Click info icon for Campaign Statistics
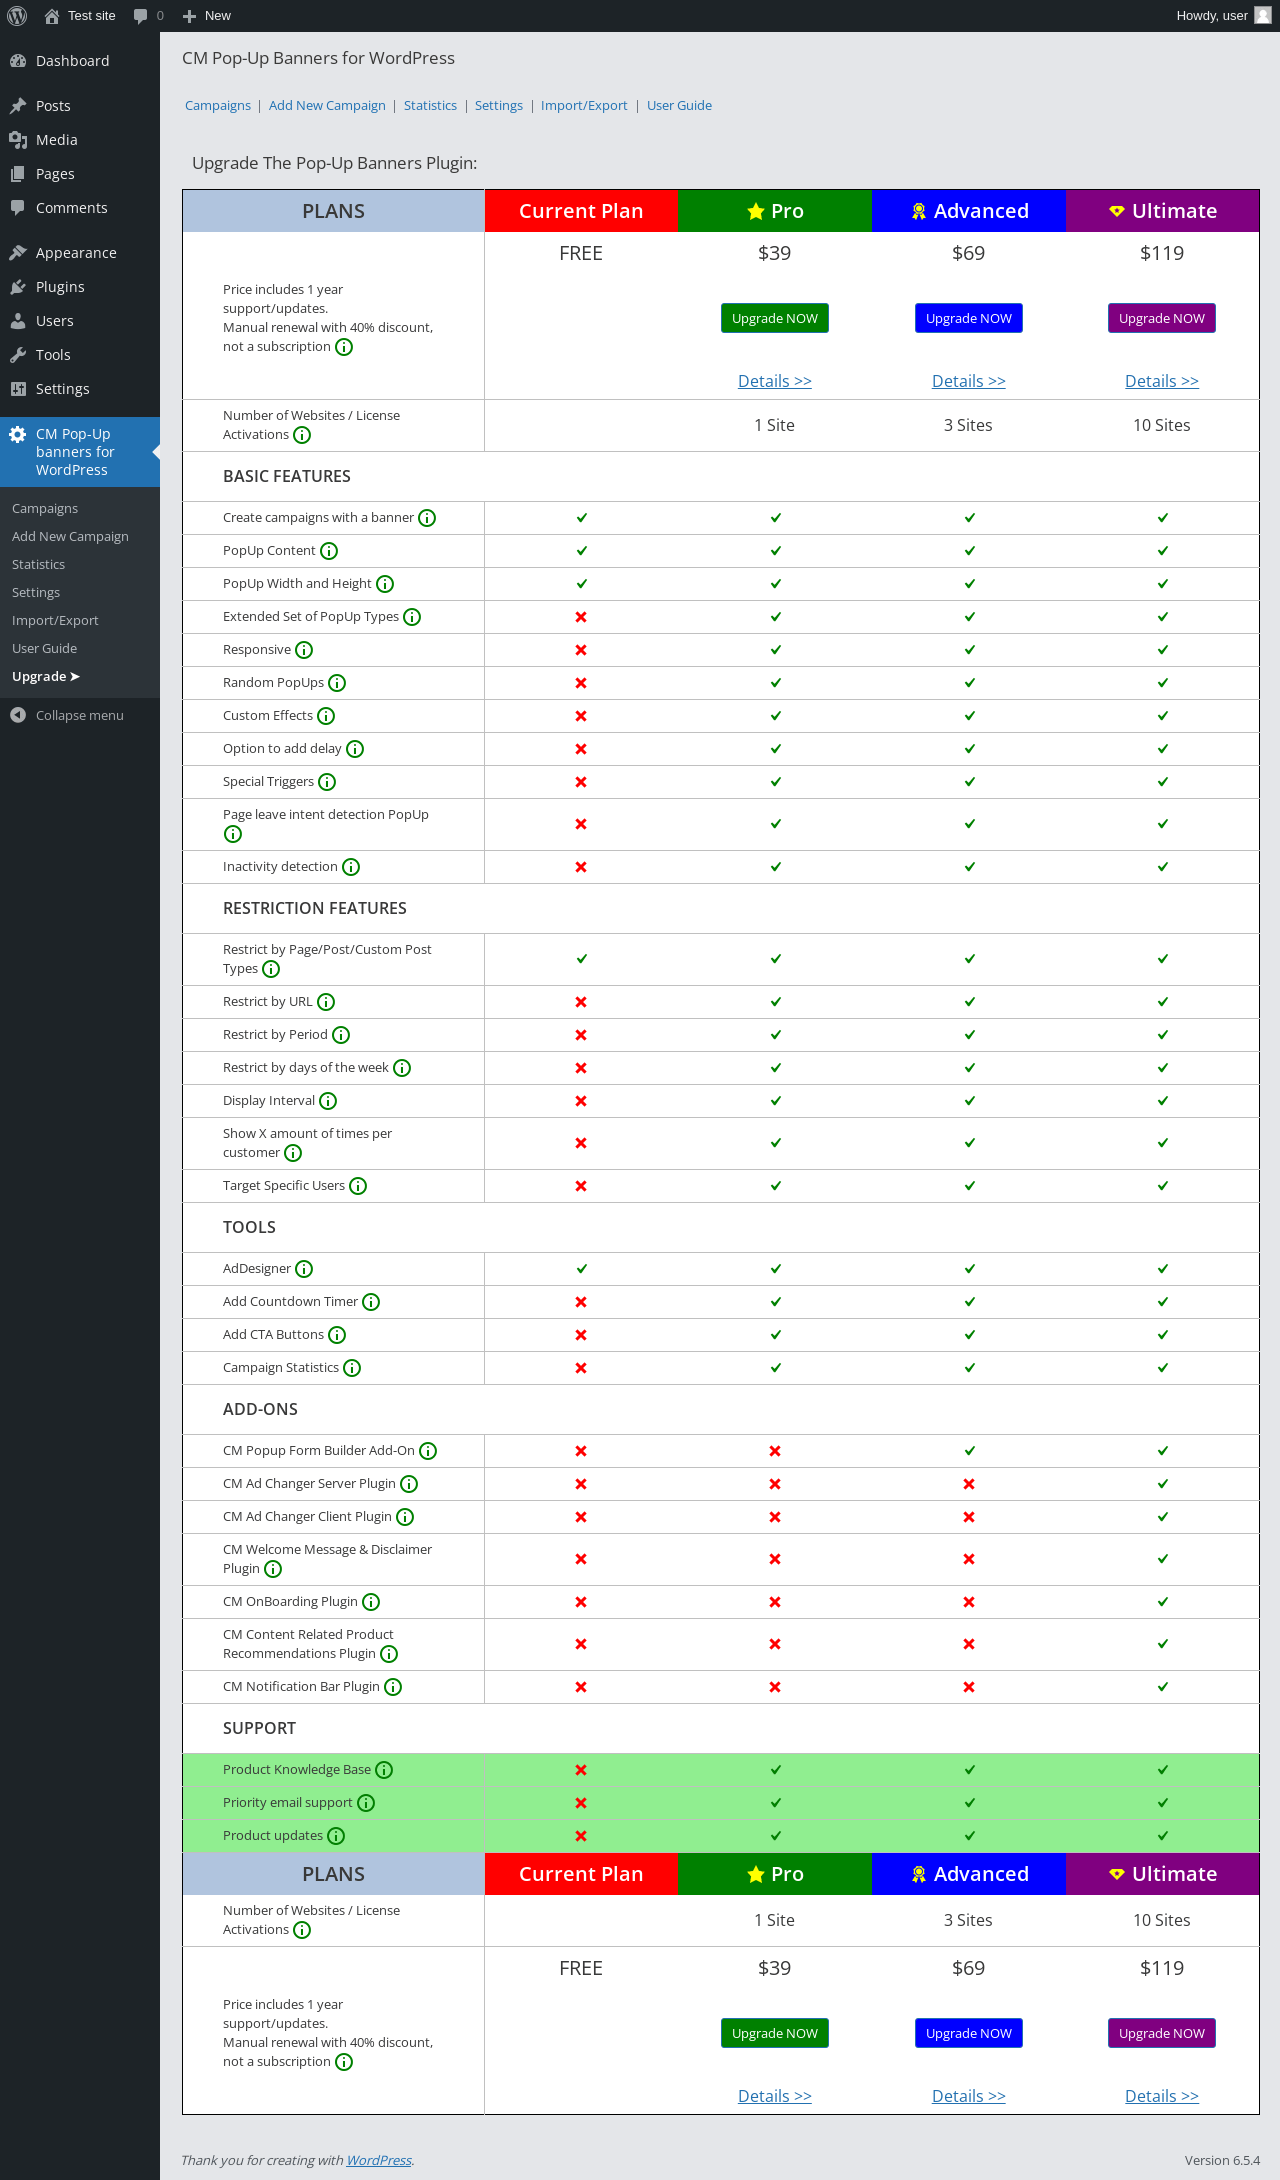The width and height of the screenshot is (1280, 2180). (x=352, y=1368)
